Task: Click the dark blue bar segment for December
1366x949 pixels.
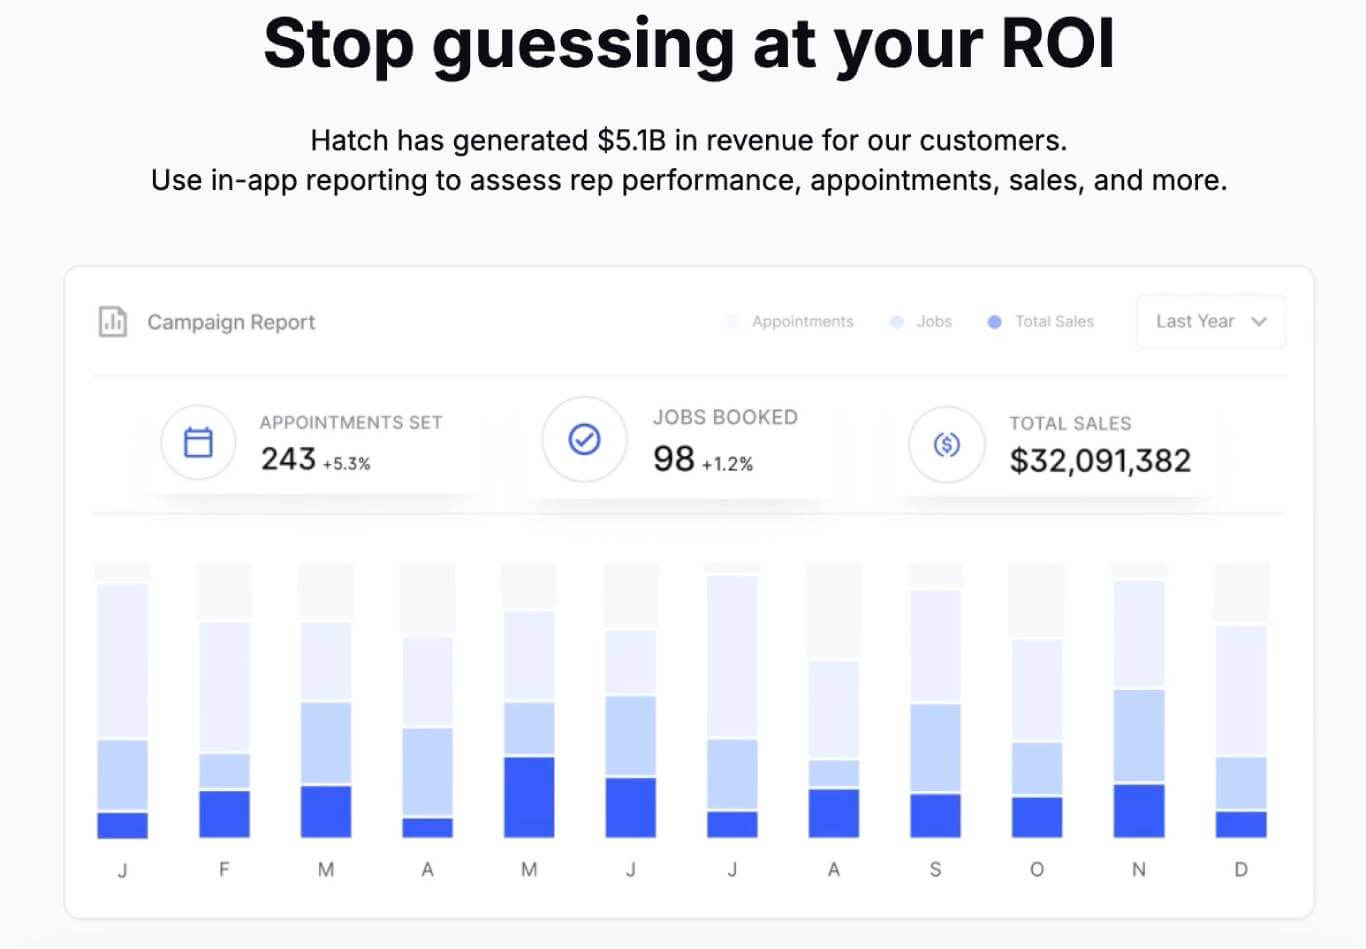Action: (x=1241, y=824)
